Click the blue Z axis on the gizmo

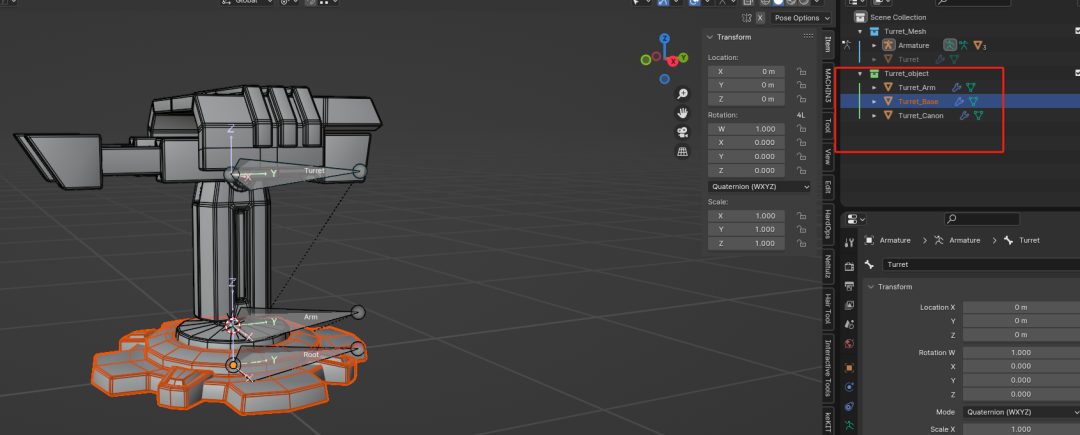(665, 39)
